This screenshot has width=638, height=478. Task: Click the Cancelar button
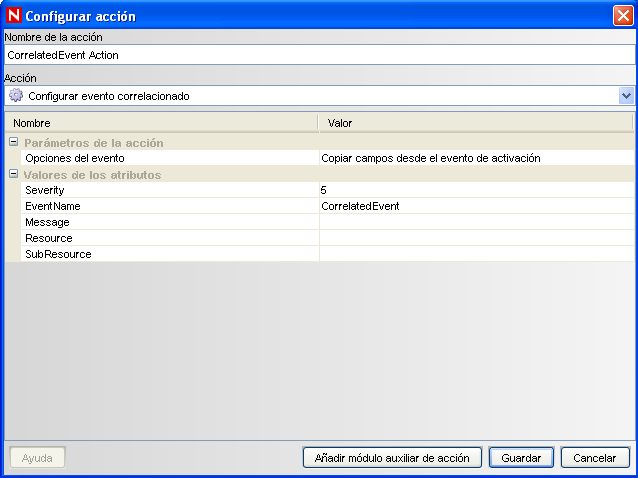pos(594,458)
